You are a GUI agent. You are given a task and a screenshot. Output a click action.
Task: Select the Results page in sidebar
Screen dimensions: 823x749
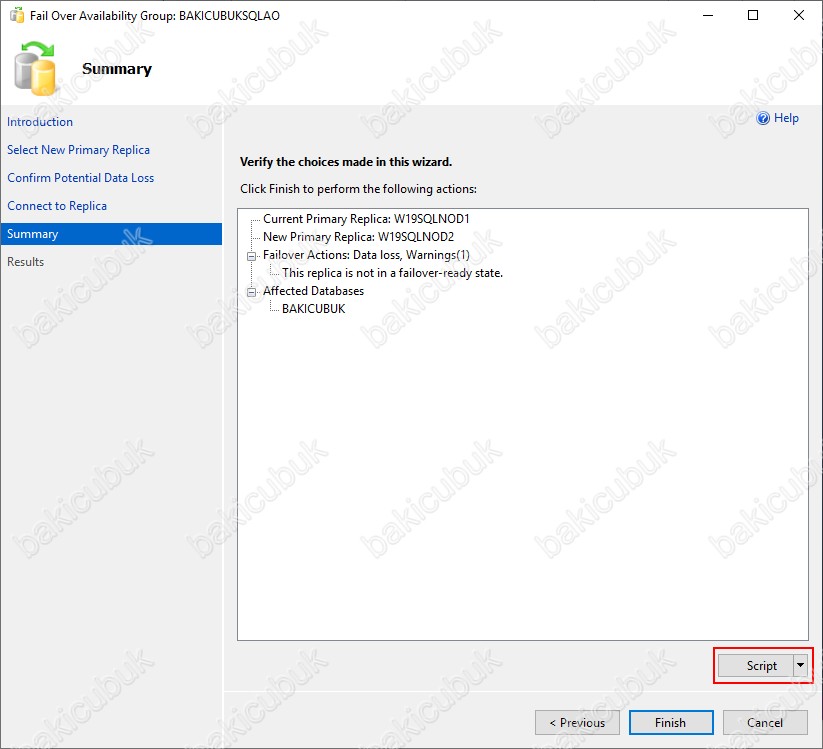click(x=25, y=262)
